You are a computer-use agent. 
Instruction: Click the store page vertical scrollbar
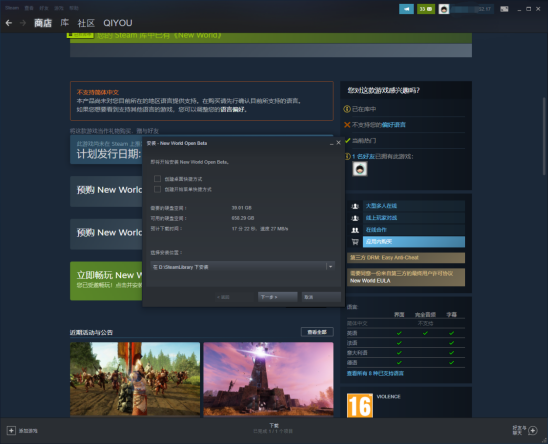[544, 136]
